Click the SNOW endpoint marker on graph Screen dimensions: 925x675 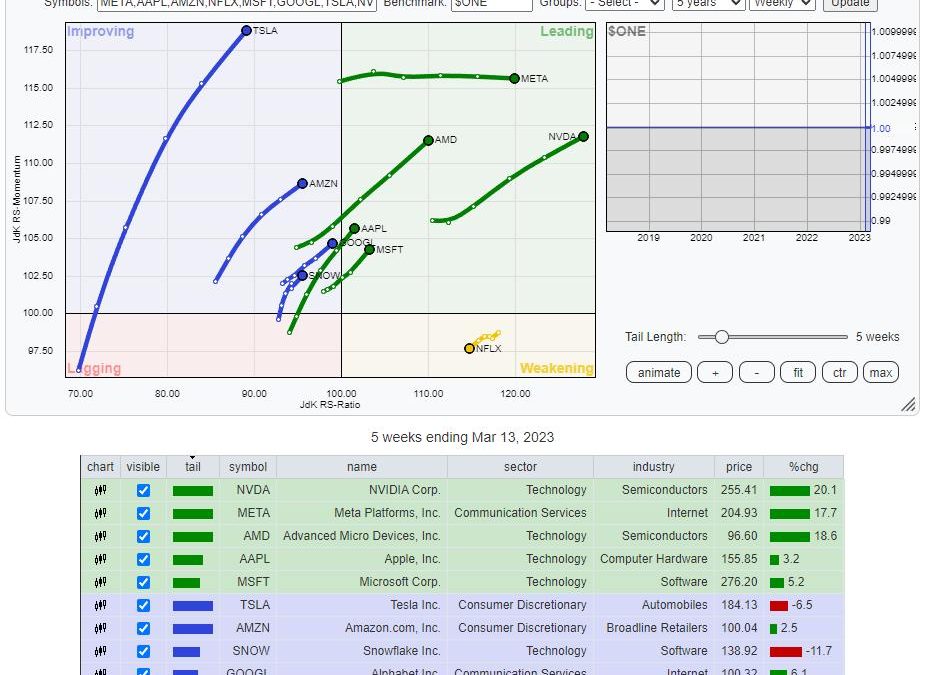pos(303,276)
